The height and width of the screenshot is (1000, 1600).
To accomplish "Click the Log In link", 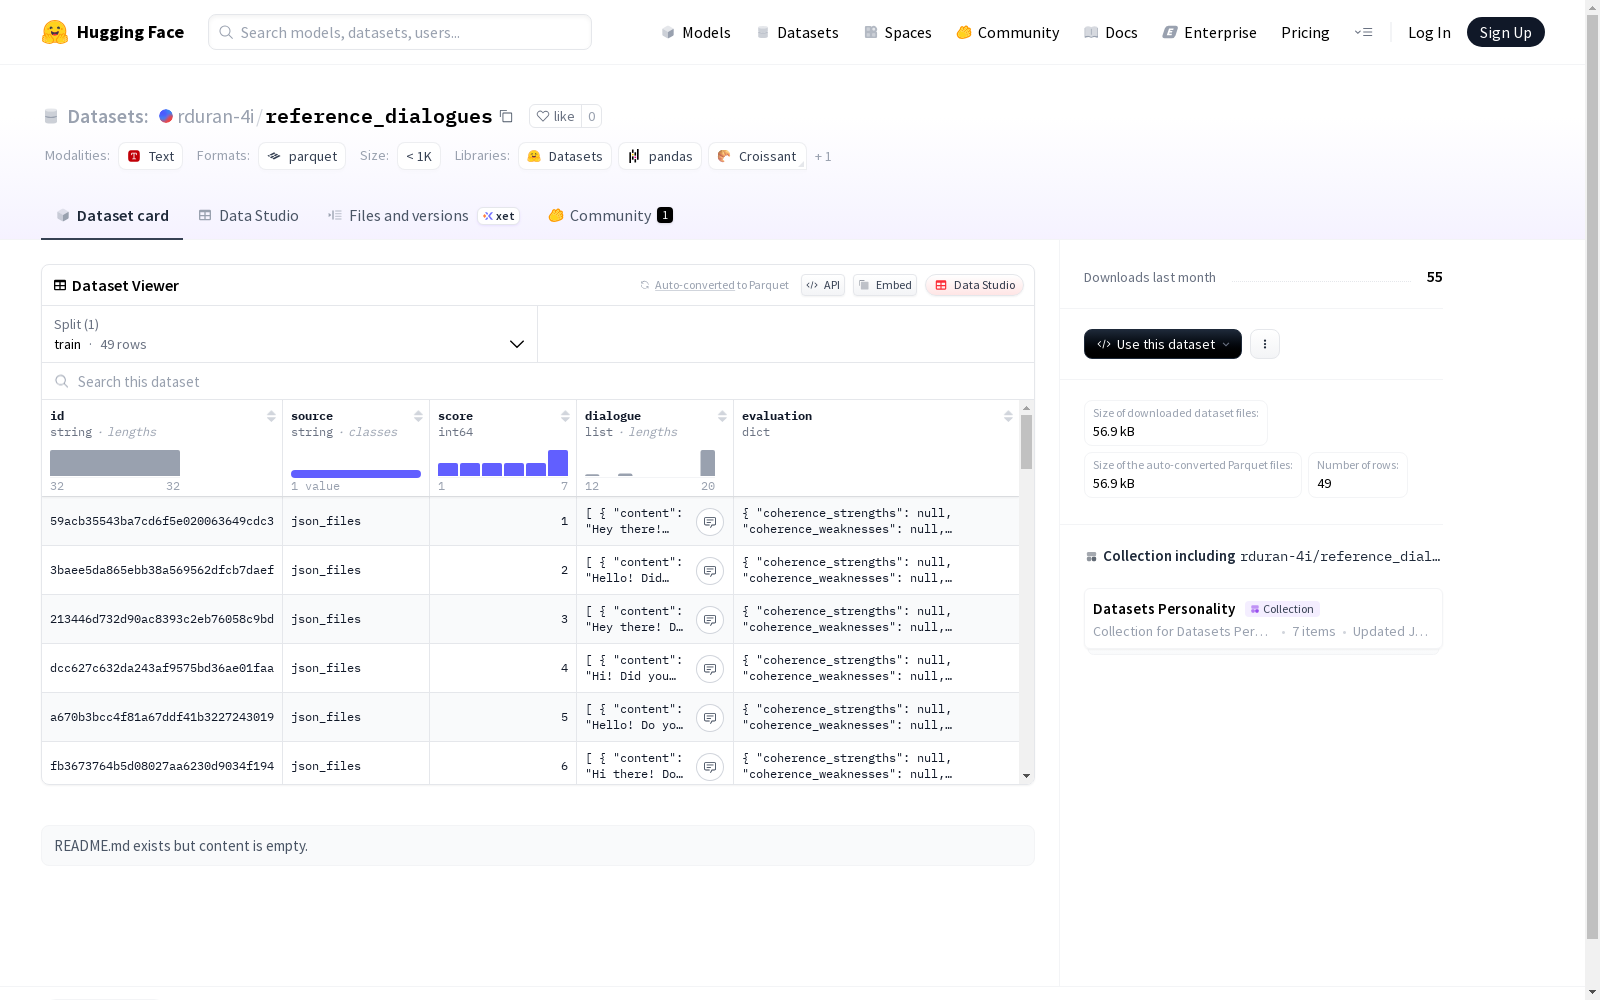I will point(1429,32).
